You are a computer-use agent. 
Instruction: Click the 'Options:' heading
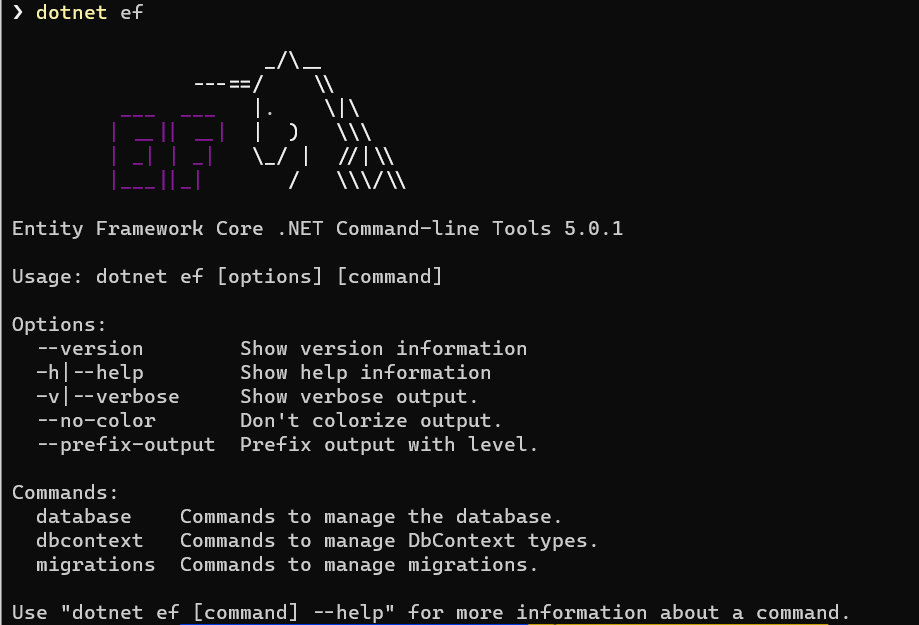tap(59, 325)
